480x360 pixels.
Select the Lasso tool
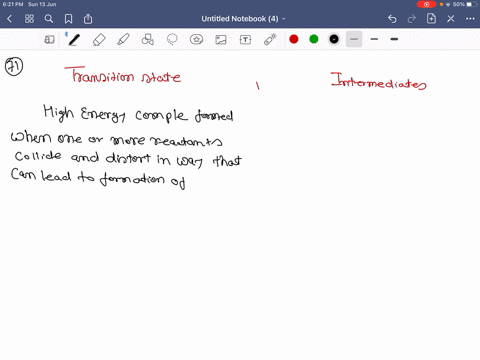(x=172, y=40)
